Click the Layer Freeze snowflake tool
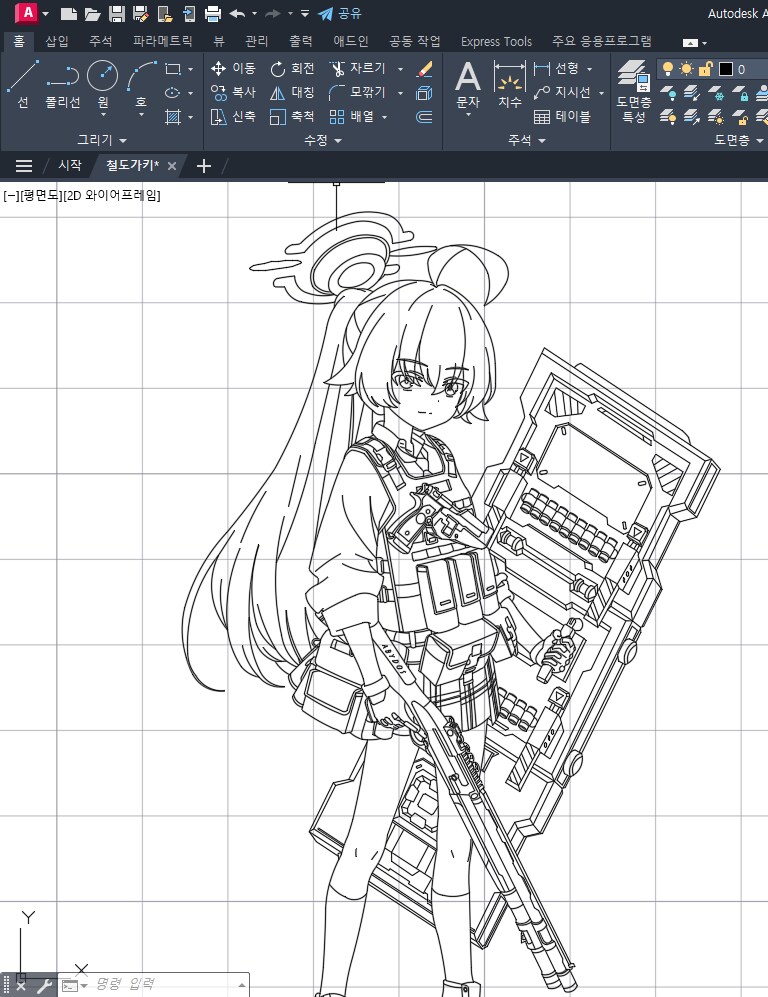Viewport: 768px width, 997px height. click(x=716, y=93)
